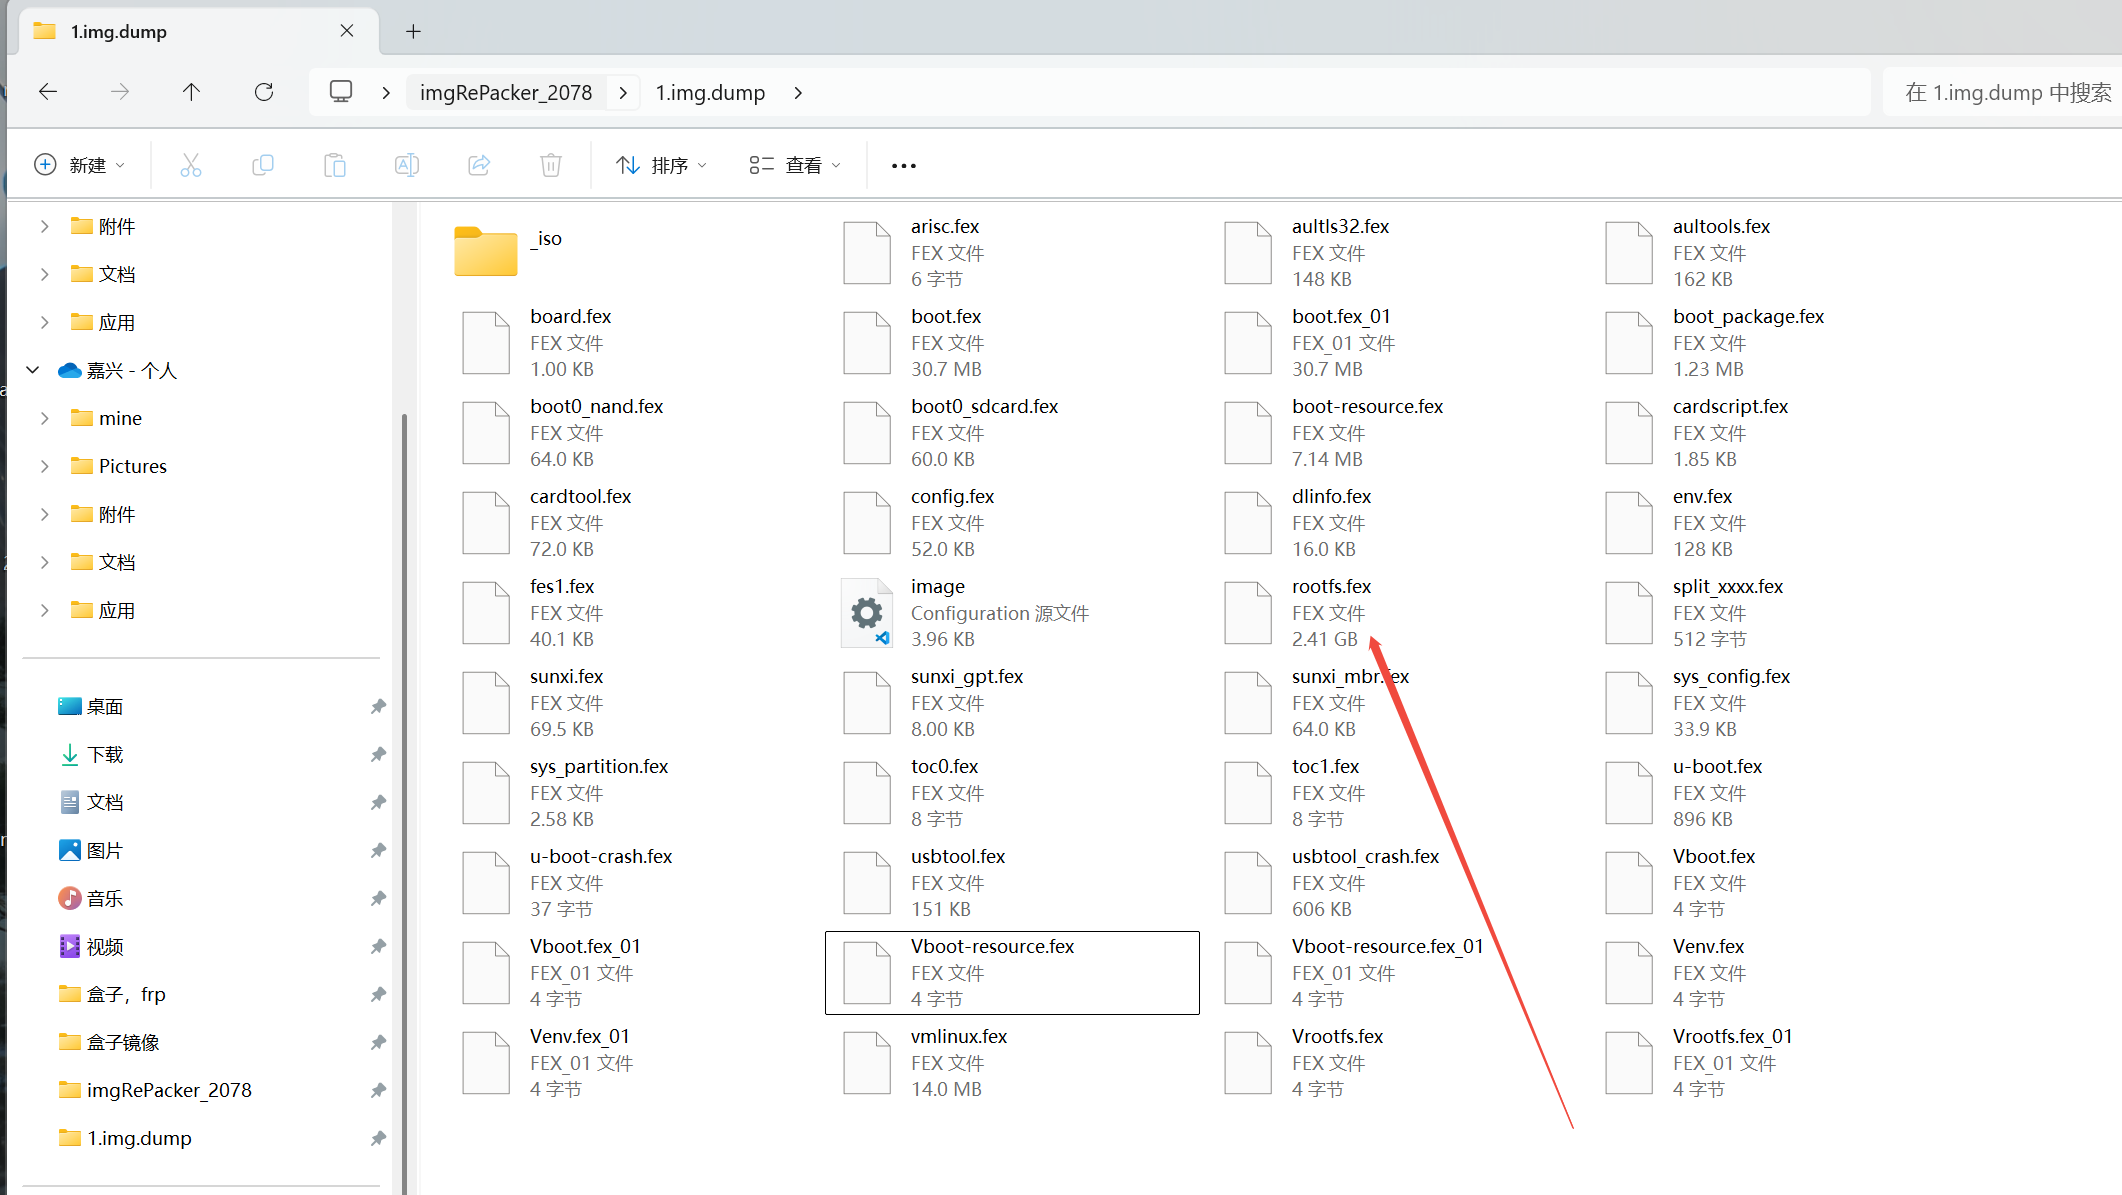2122x1195 pixels.
Task: Open the 新建 dropdown menu
Action: 80,165
